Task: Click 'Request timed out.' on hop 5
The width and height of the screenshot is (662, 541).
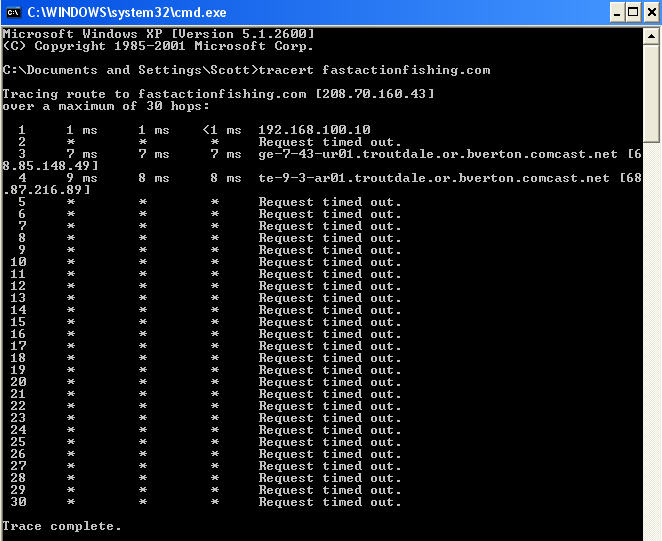Action: 330,202
